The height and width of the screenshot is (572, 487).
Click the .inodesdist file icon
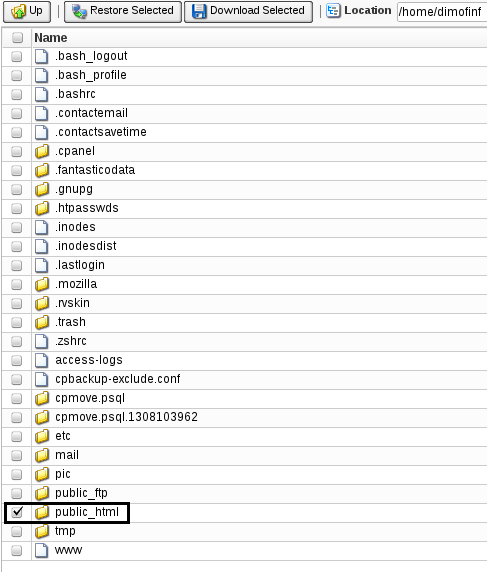coord(41,246)
